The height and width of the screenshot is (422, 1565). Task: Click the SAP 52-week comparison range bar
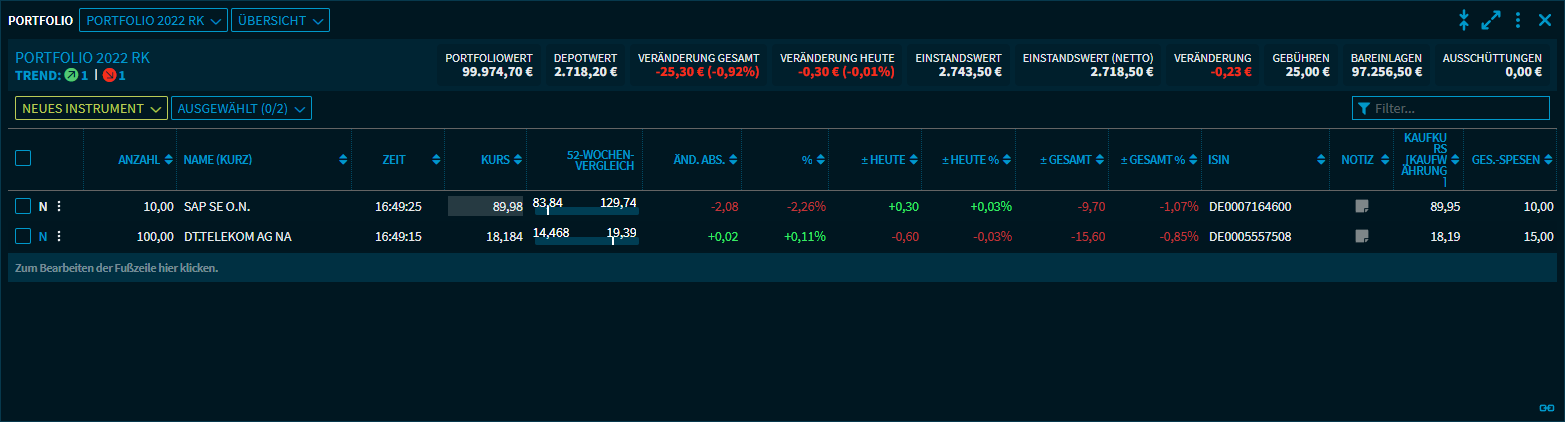[586, 211]
